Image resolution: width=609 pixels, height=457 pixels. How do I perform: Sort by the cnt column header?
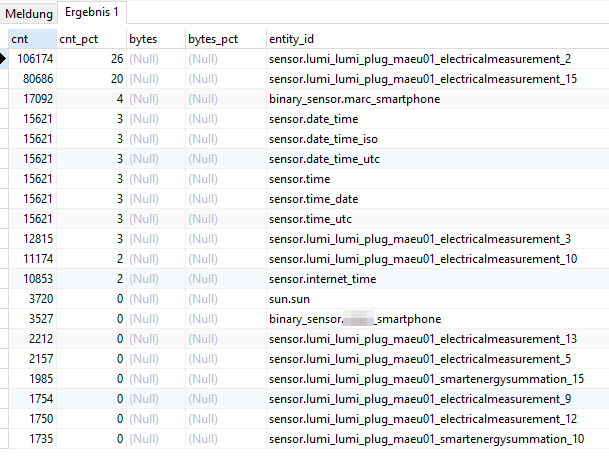pyautogui.click(x=33, y=39)
